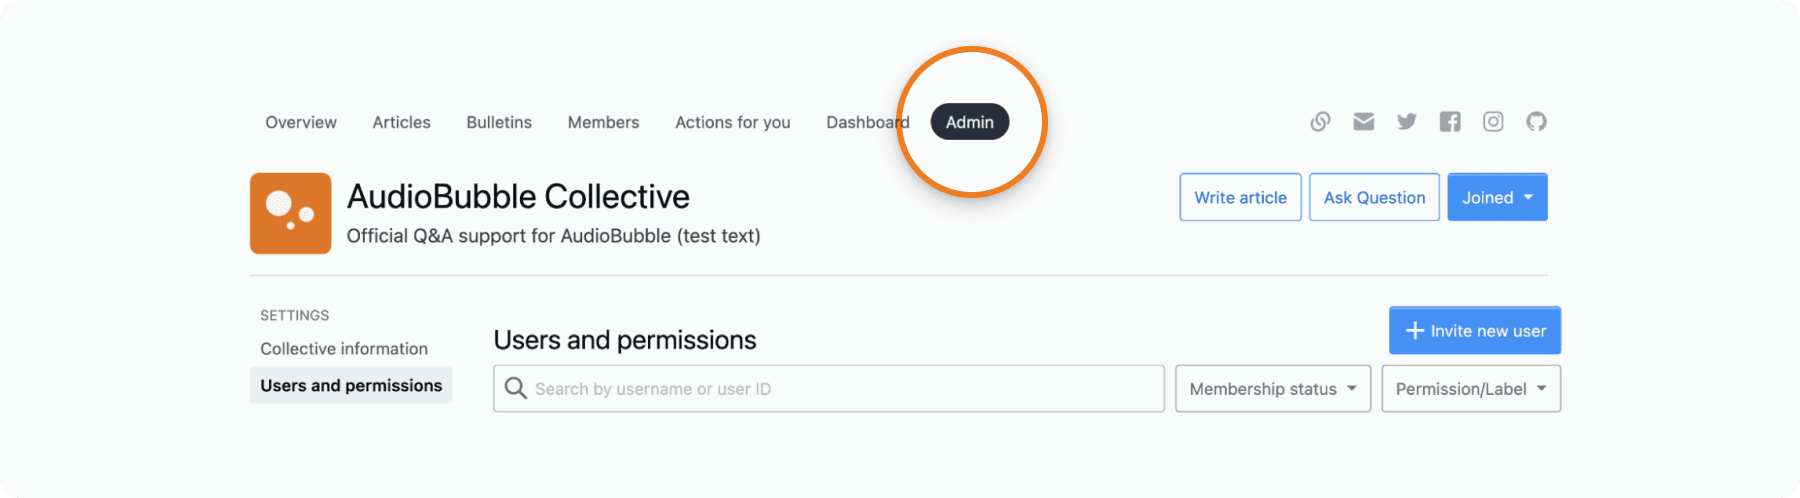Switch to the Overview tab

(x=301, y=122)
